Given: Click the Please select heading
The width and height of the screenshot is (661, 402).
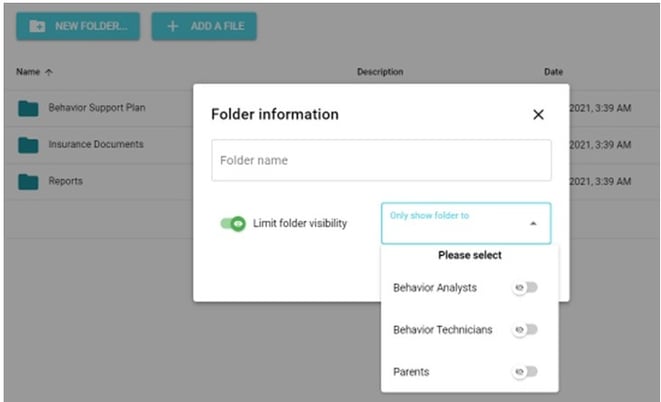Looking at the screenshot, I should 470,255.
